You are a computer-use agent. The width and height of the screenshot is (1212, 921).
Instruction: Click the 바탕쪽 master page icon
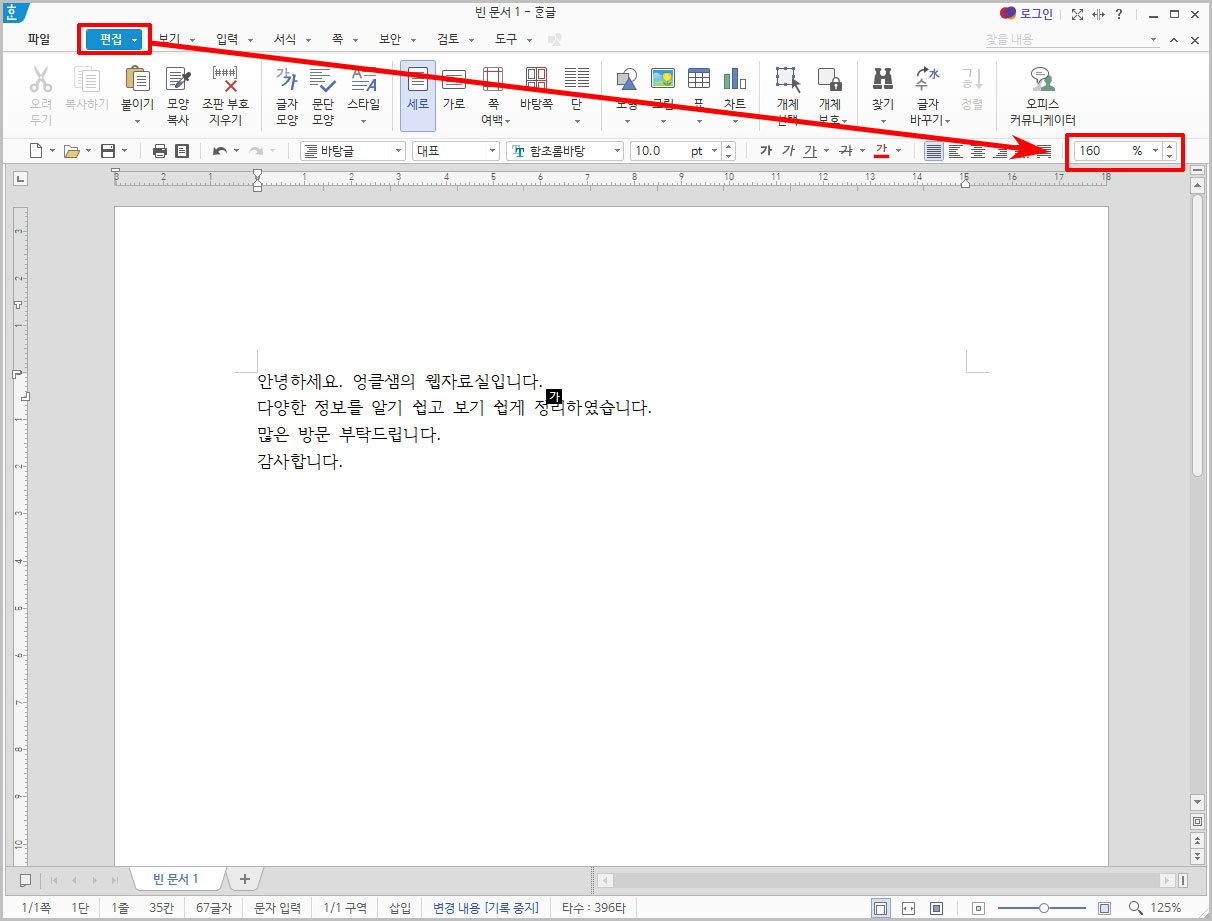click(536, 79)
